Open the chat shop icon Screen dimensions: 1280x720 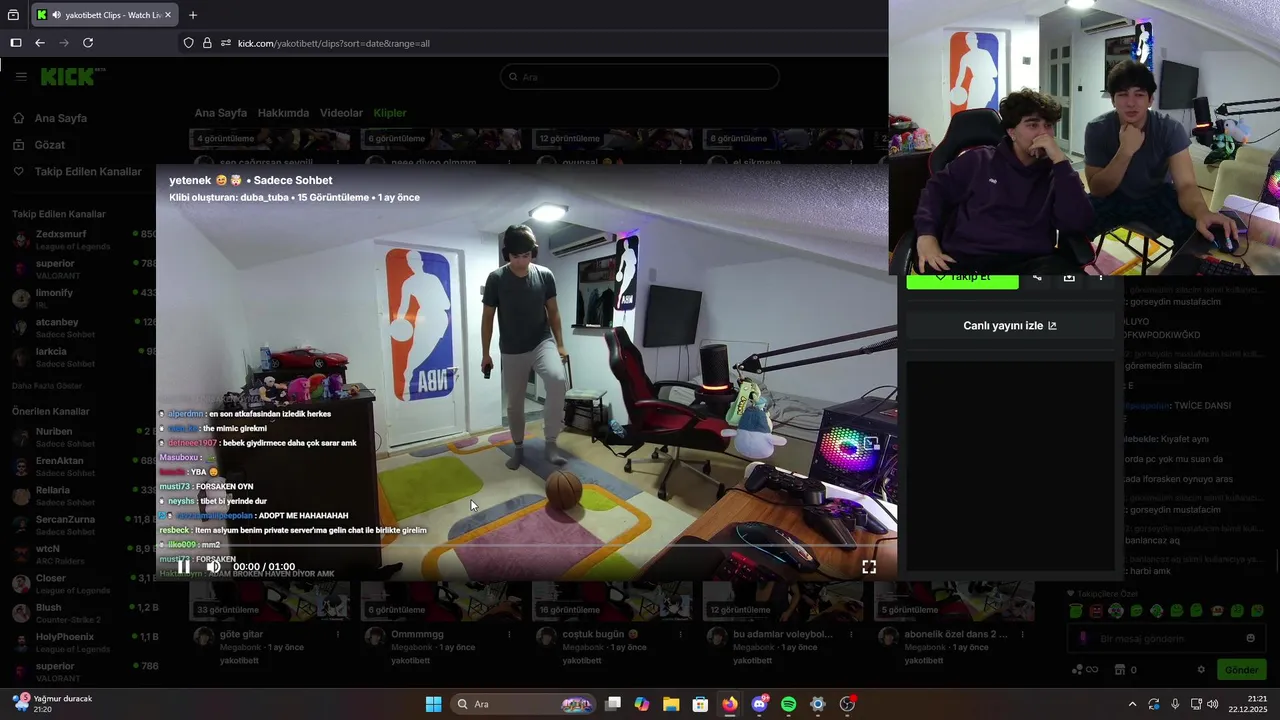click(x=1120, y=670)
